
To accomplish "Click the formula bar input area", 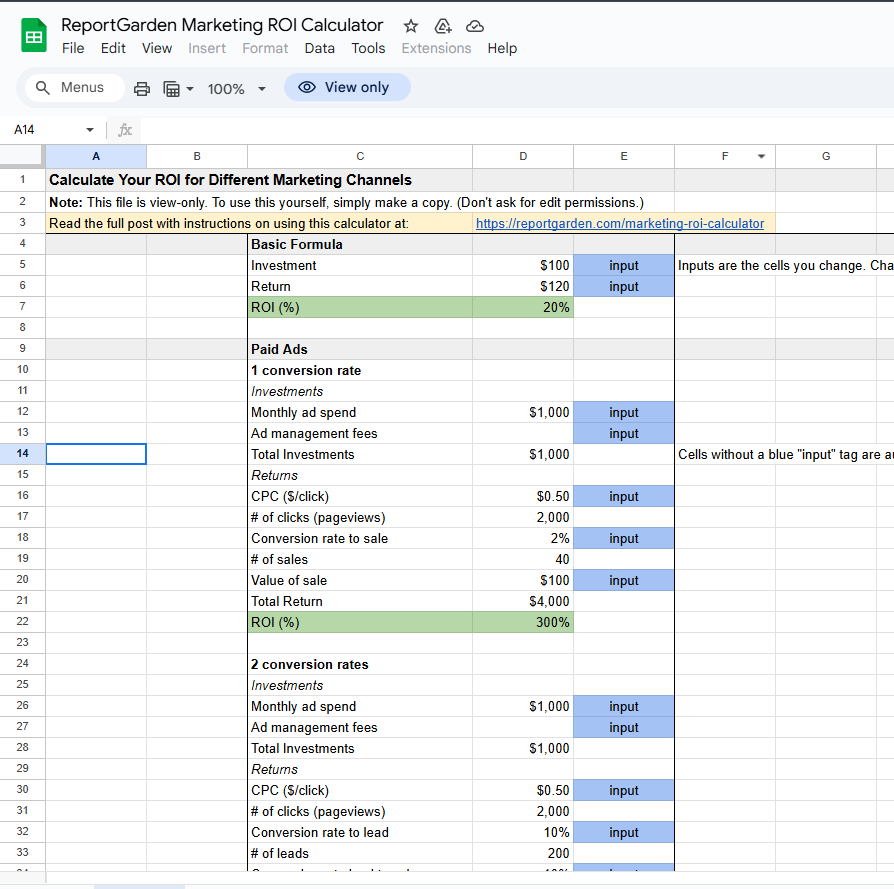I will pos(517,130).
